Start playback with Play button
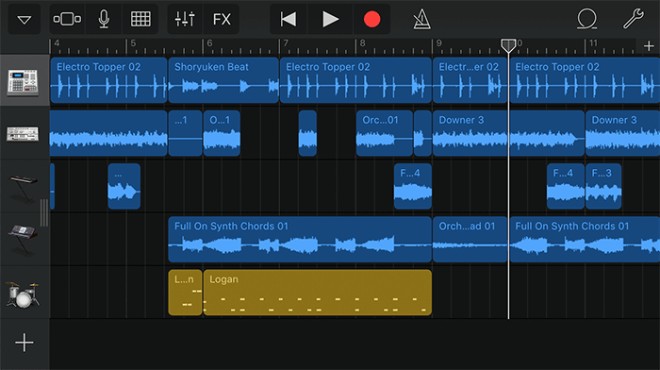Viewport: 660px width, 370px height. (x=330, y=19)
